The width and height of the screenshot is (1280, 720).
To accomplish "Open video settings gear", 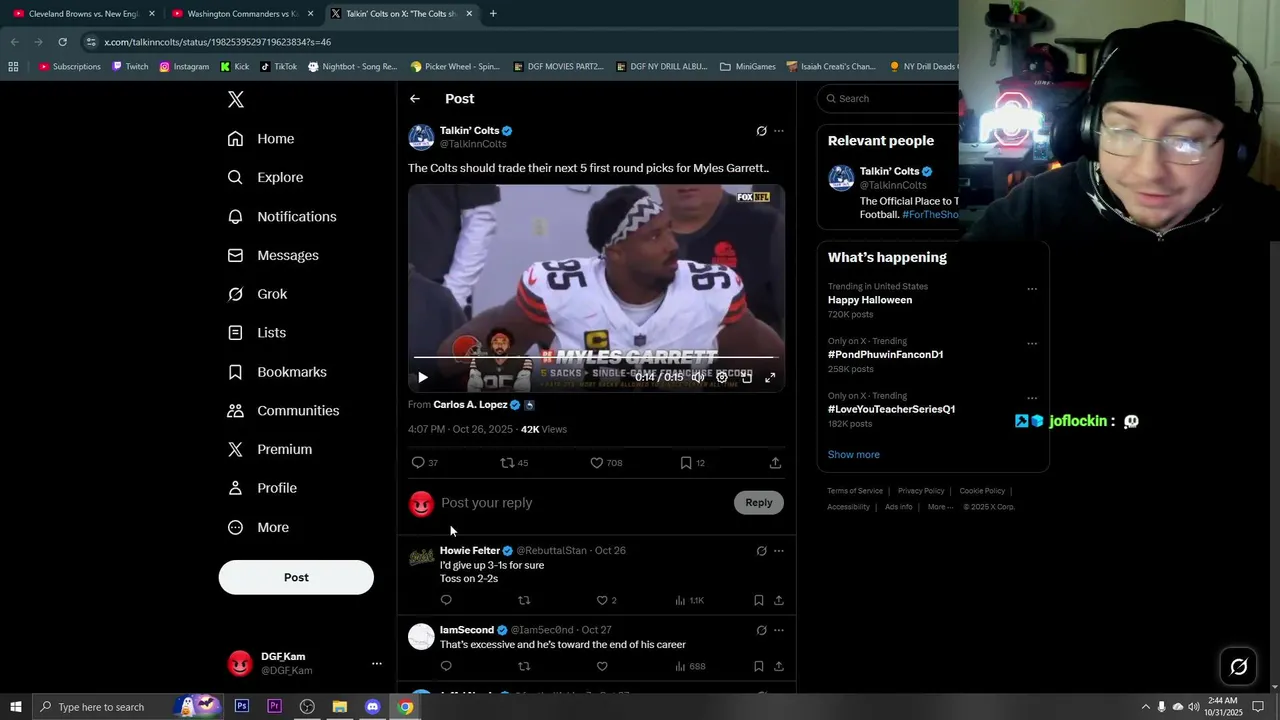I will 722,377.
